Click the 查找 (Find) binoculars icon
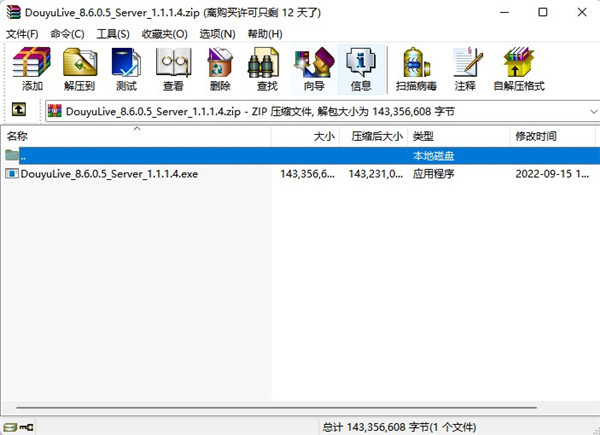 tap(267, 68)
